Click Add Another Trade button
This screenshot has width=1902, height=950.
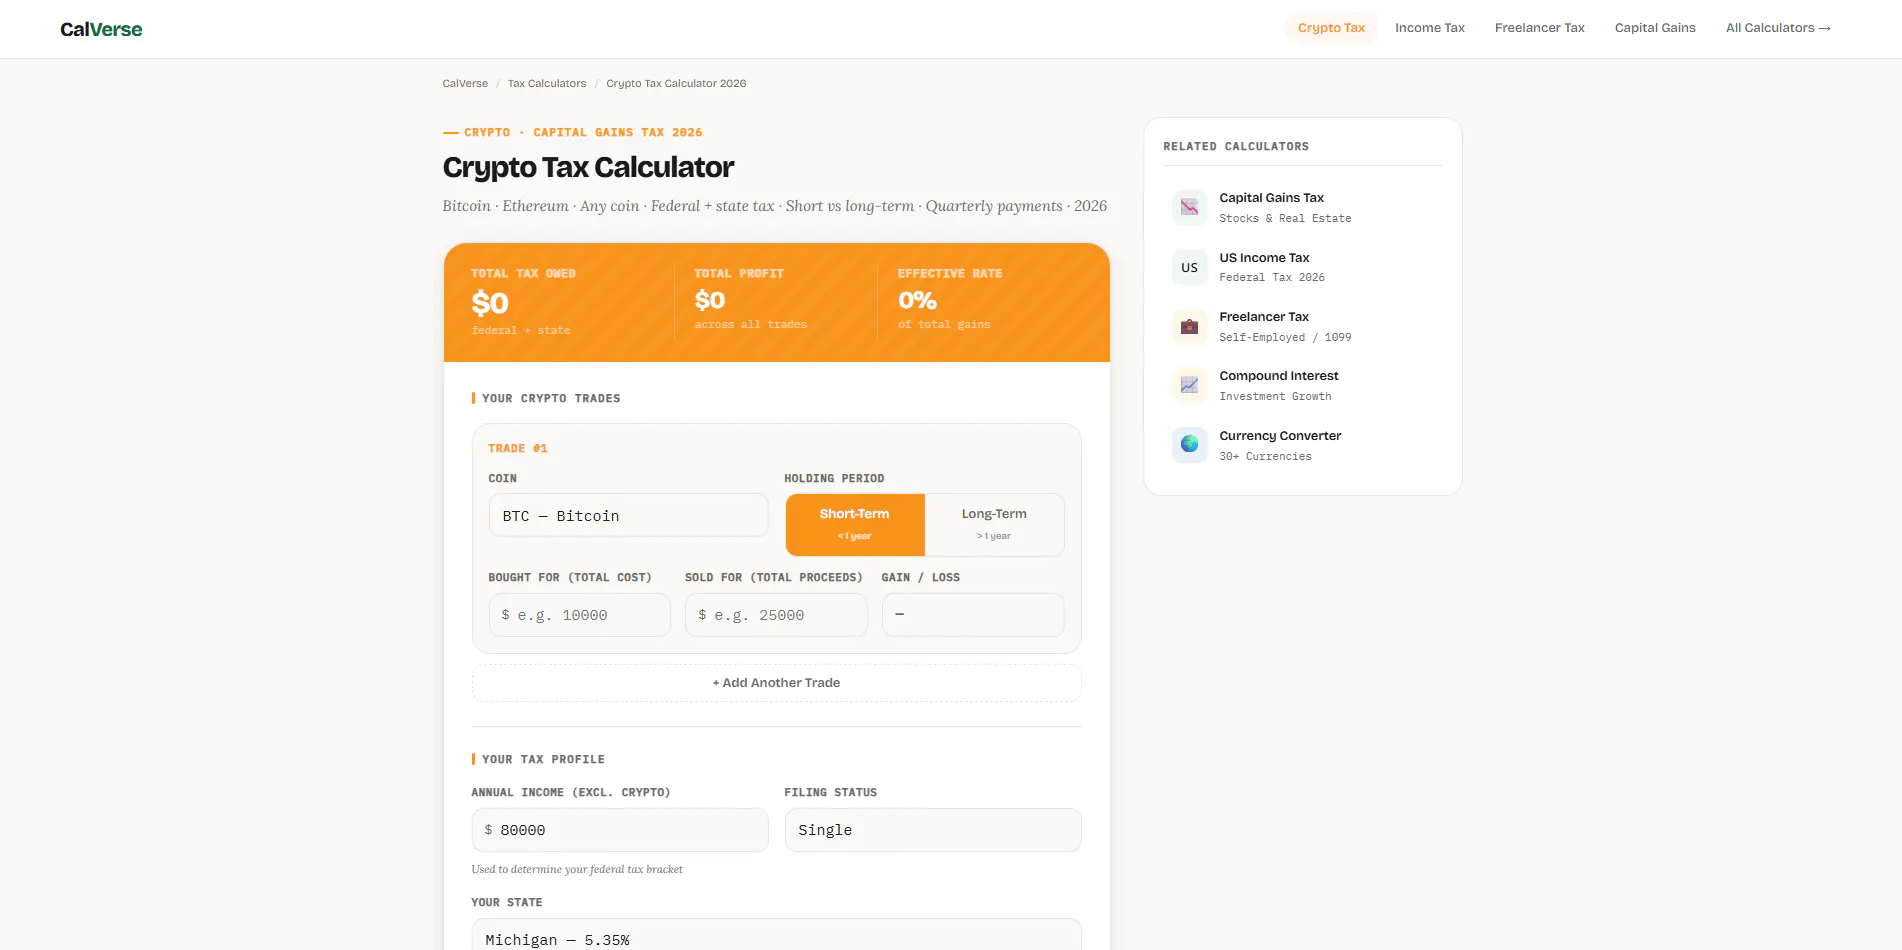click(x=777, y=683)
